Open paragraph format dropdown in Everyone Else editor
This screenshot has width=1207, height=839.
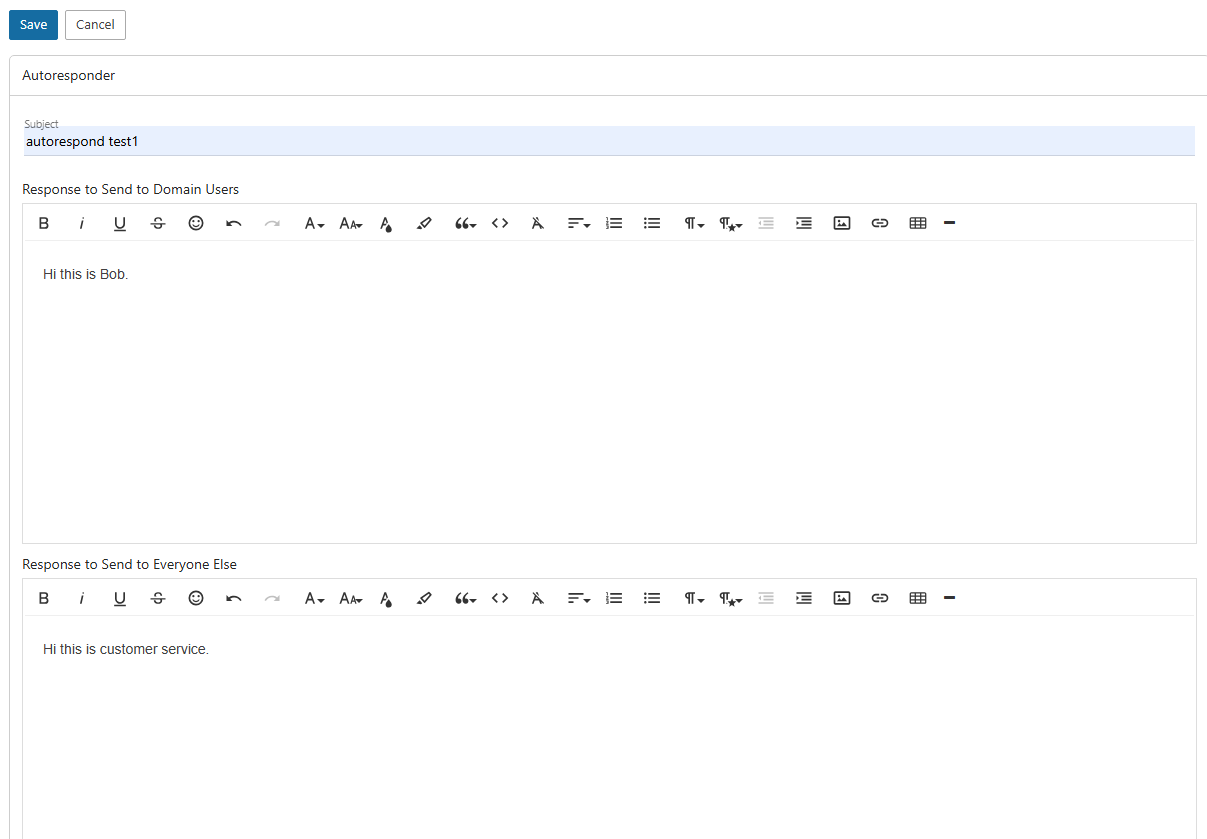pyautogui.click(x=694, y=598)
